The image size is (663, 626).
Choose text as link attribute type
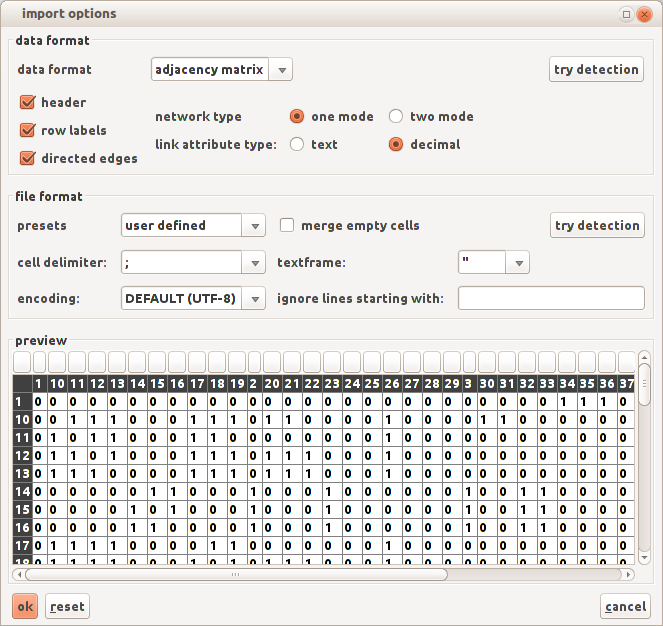[297, 144]
